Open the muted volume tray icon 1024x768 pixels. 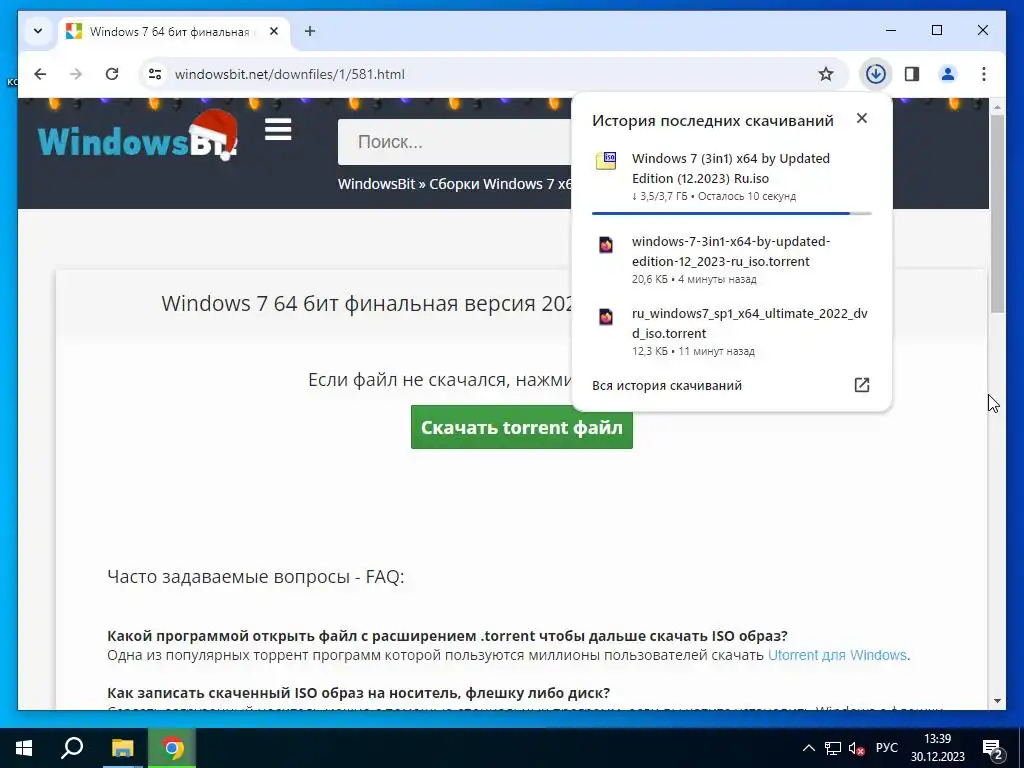(x=856, y=748)
